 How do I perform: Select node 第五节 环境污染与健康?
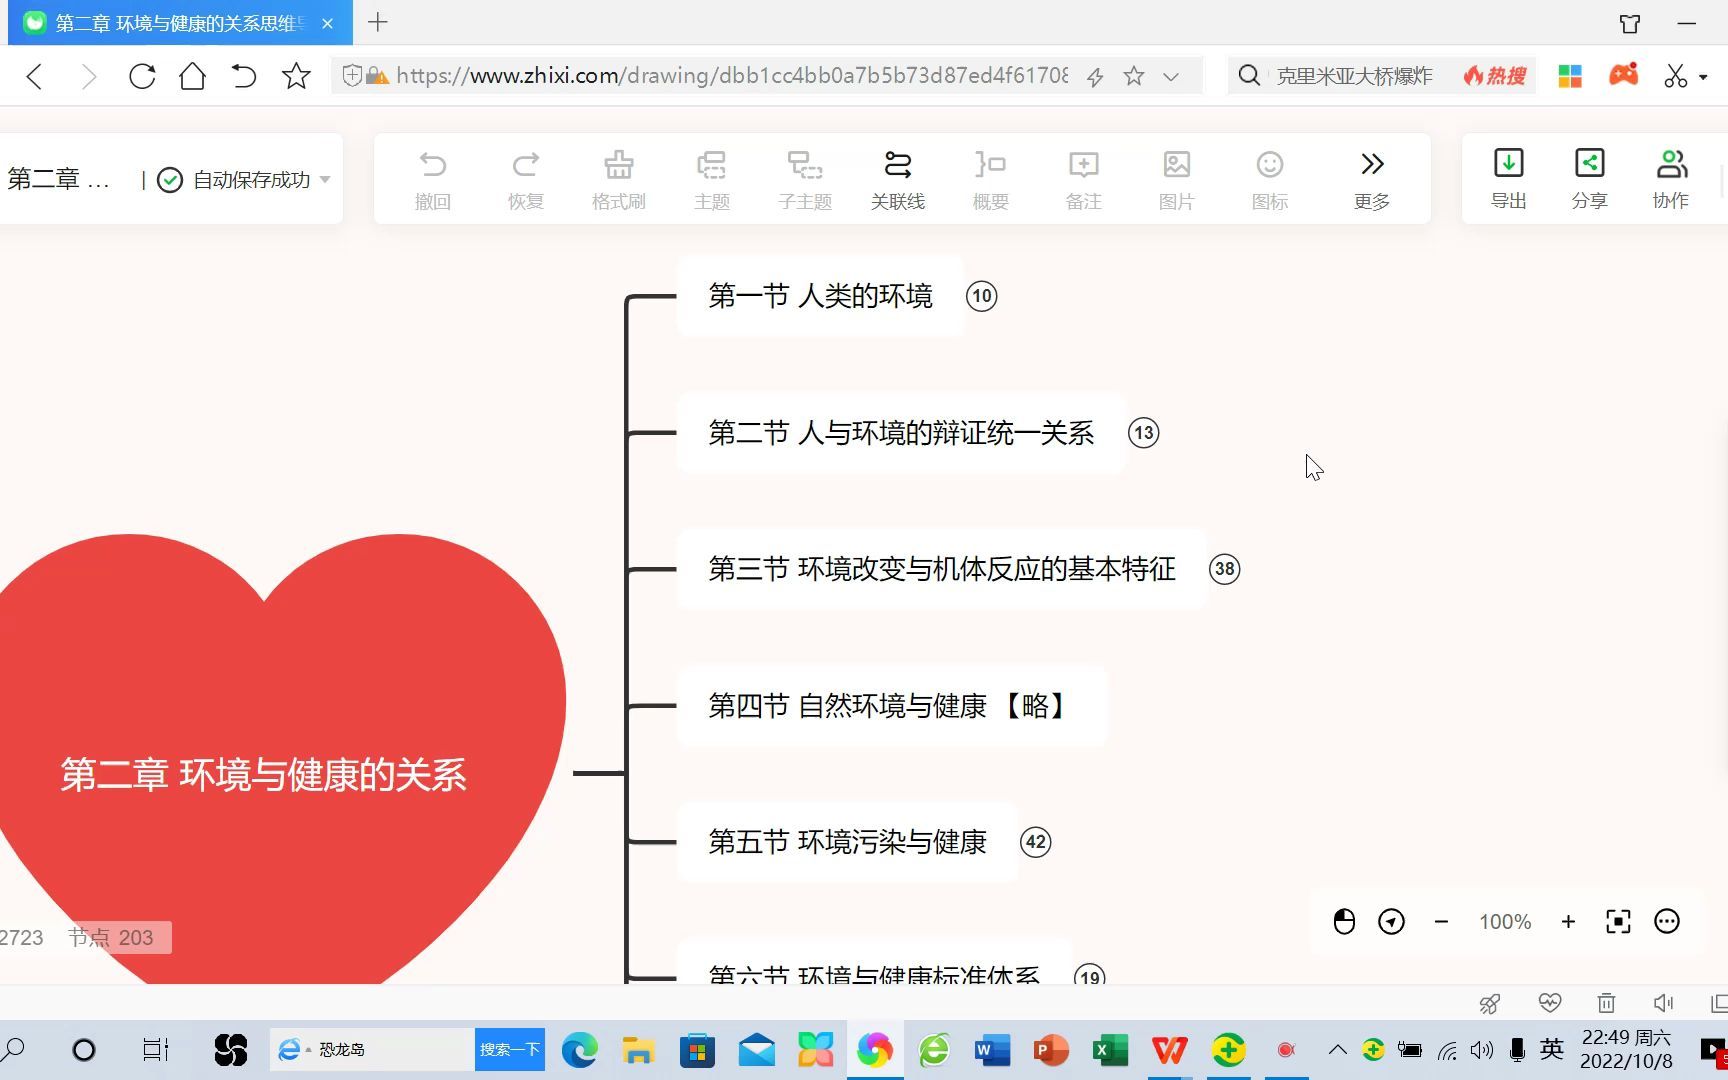coord(847,842)
